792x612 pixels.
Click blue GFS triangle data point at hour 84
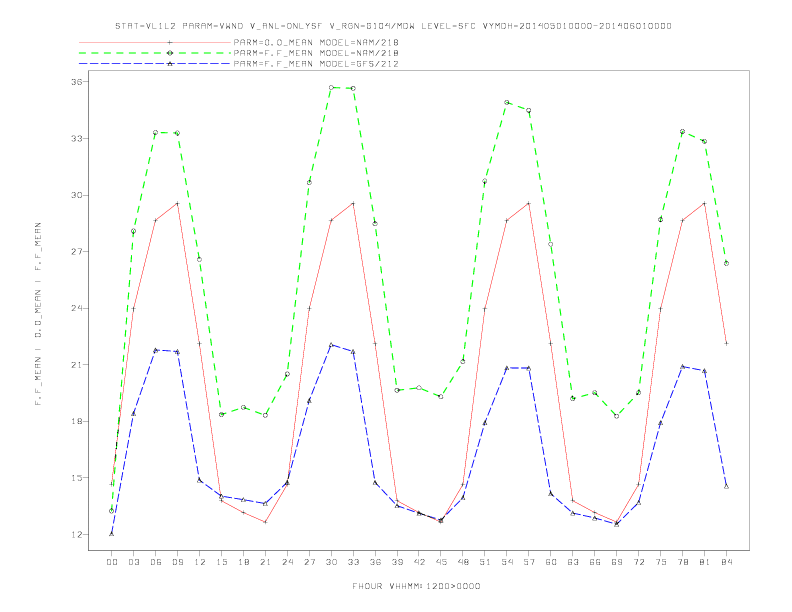pyautogui.click(x=726, y=486)
